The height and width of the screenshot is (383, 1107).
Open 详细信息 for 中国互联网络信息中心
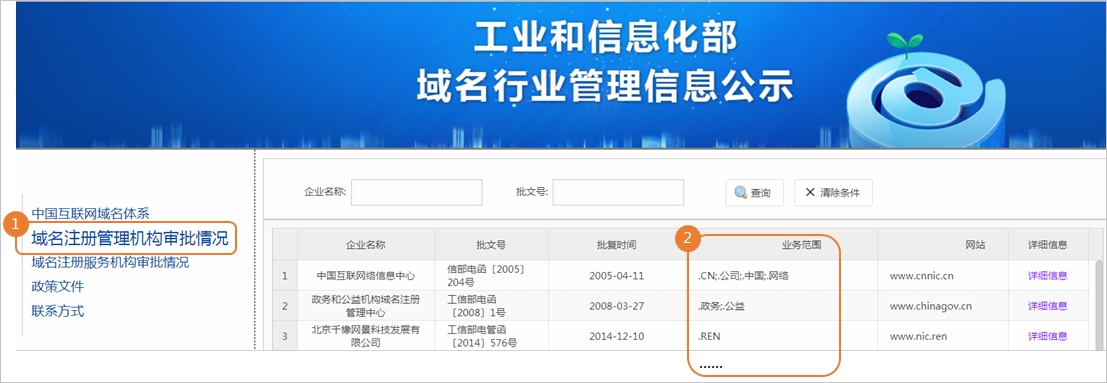click(x=1048, y=276)
